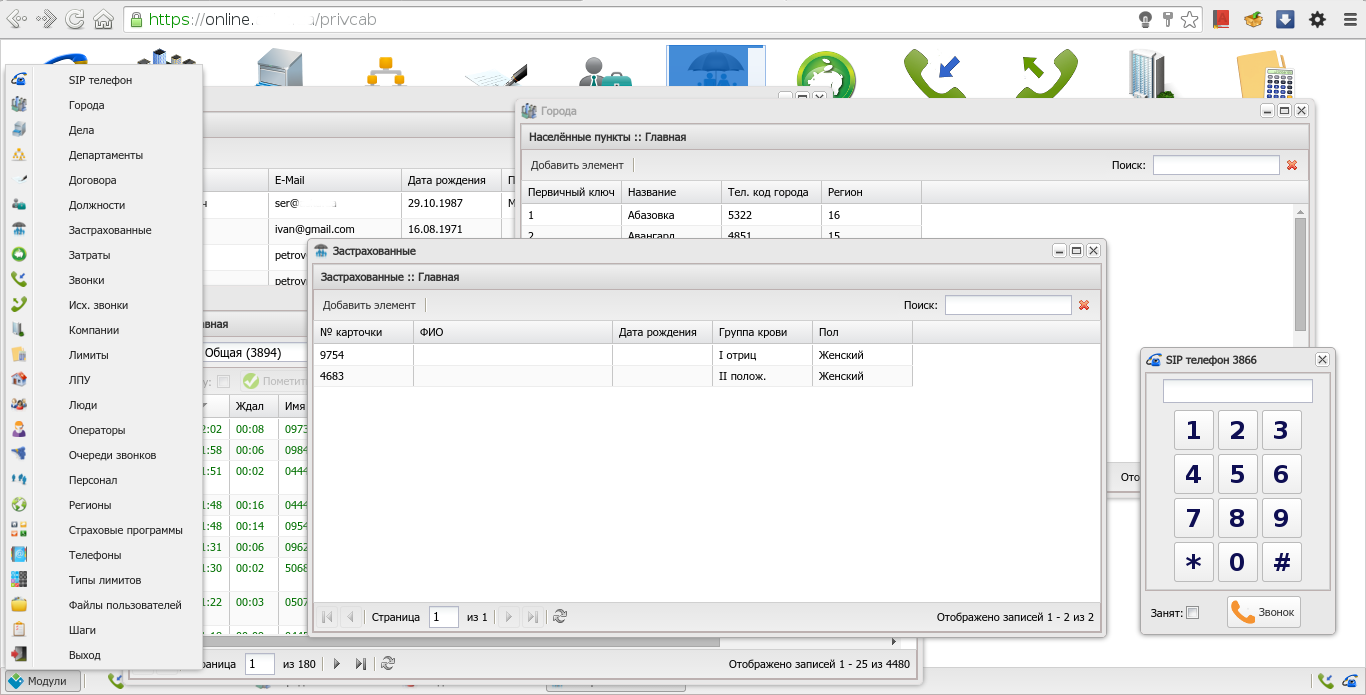This screenshot has width=1366, height=695.
Task: Clear search with red X in Застрахованные
Action: click(x=1084, y=305)
